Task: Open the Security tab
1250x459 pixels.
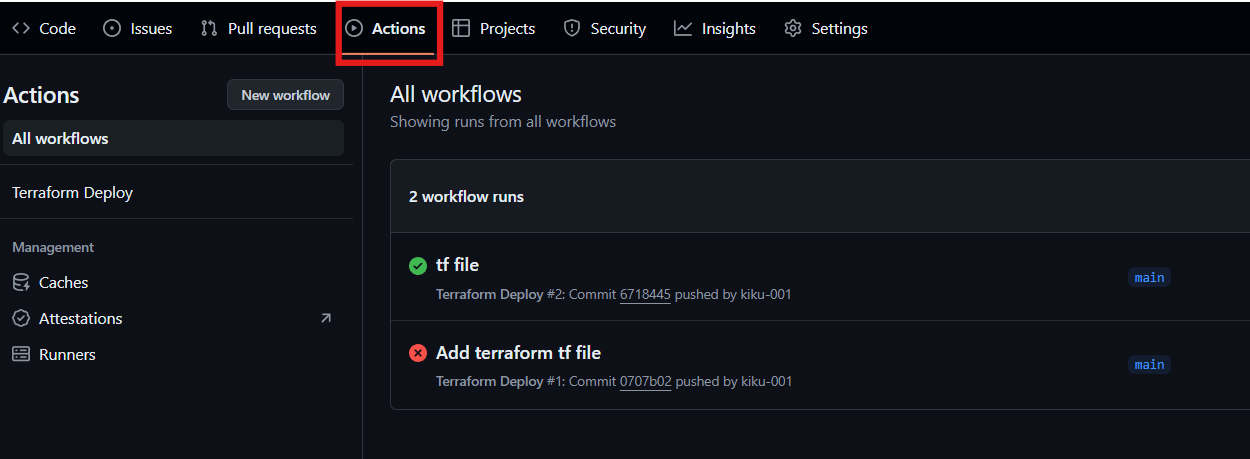Action: [x=605, y=29]
